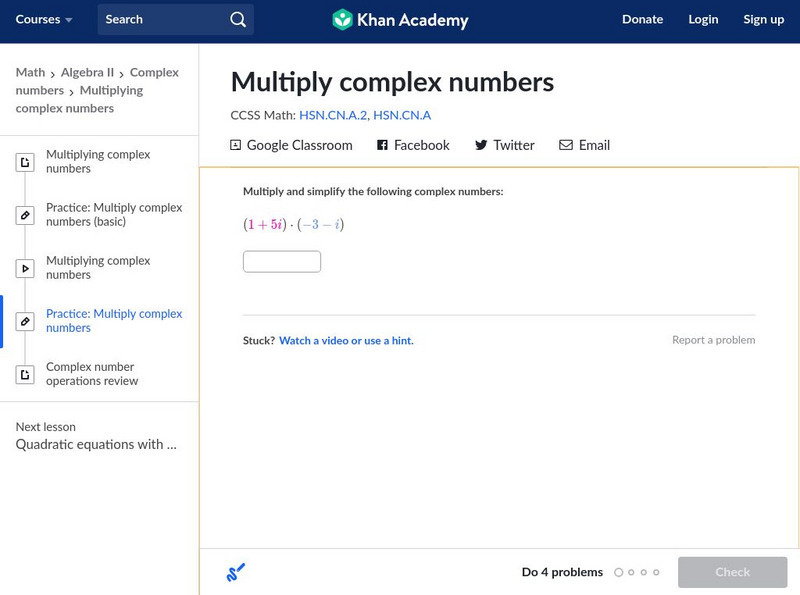The width and height of the screenshot is (800, 595).
Task: Click the answer input box
Action: (x=282, y=262)
